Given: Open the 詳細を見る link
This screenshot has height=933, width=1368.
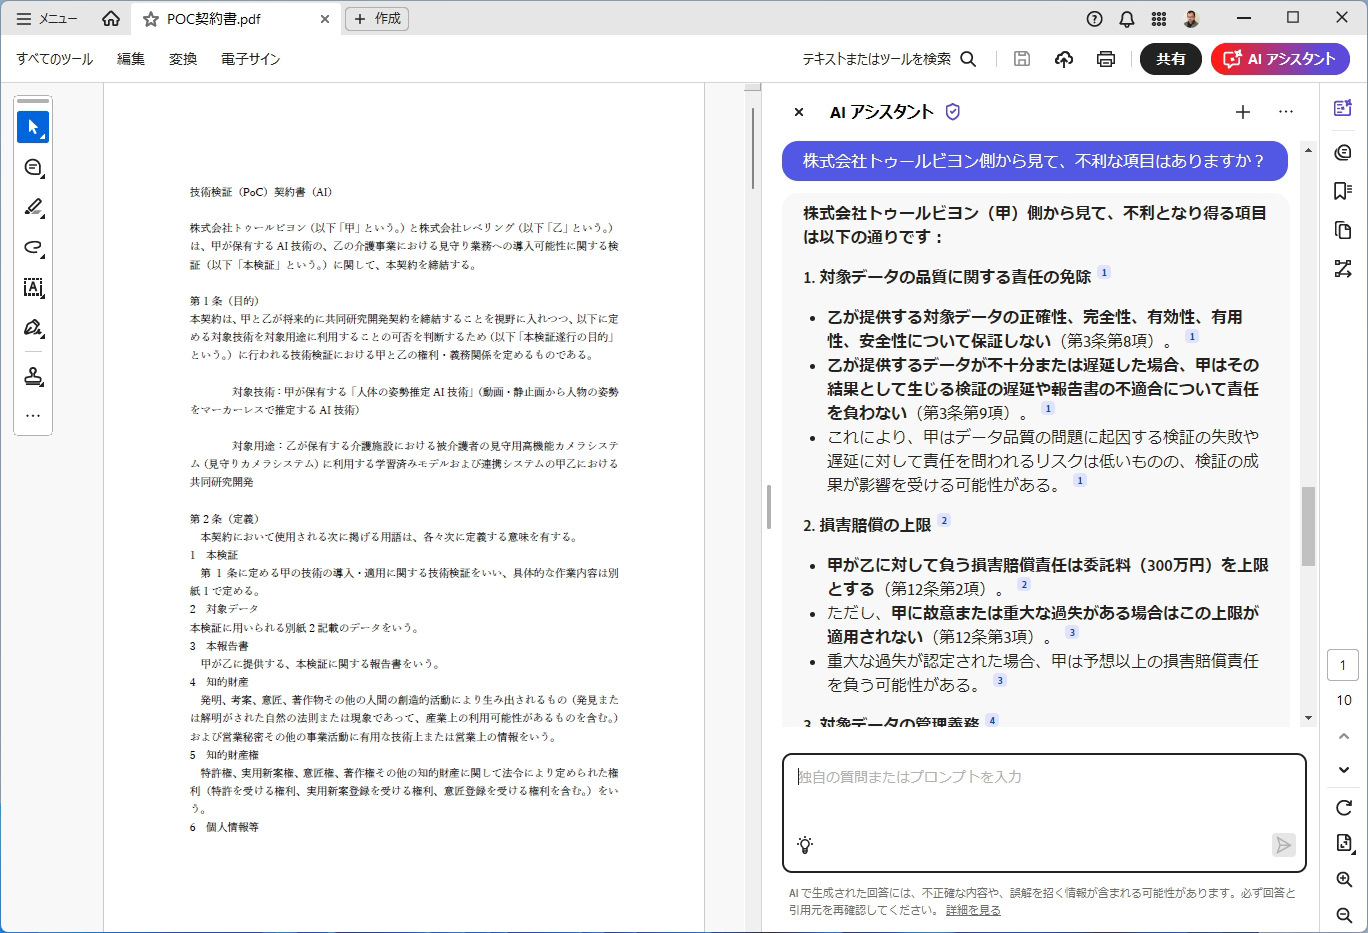Looking at the screenshot, I should 973,910.
